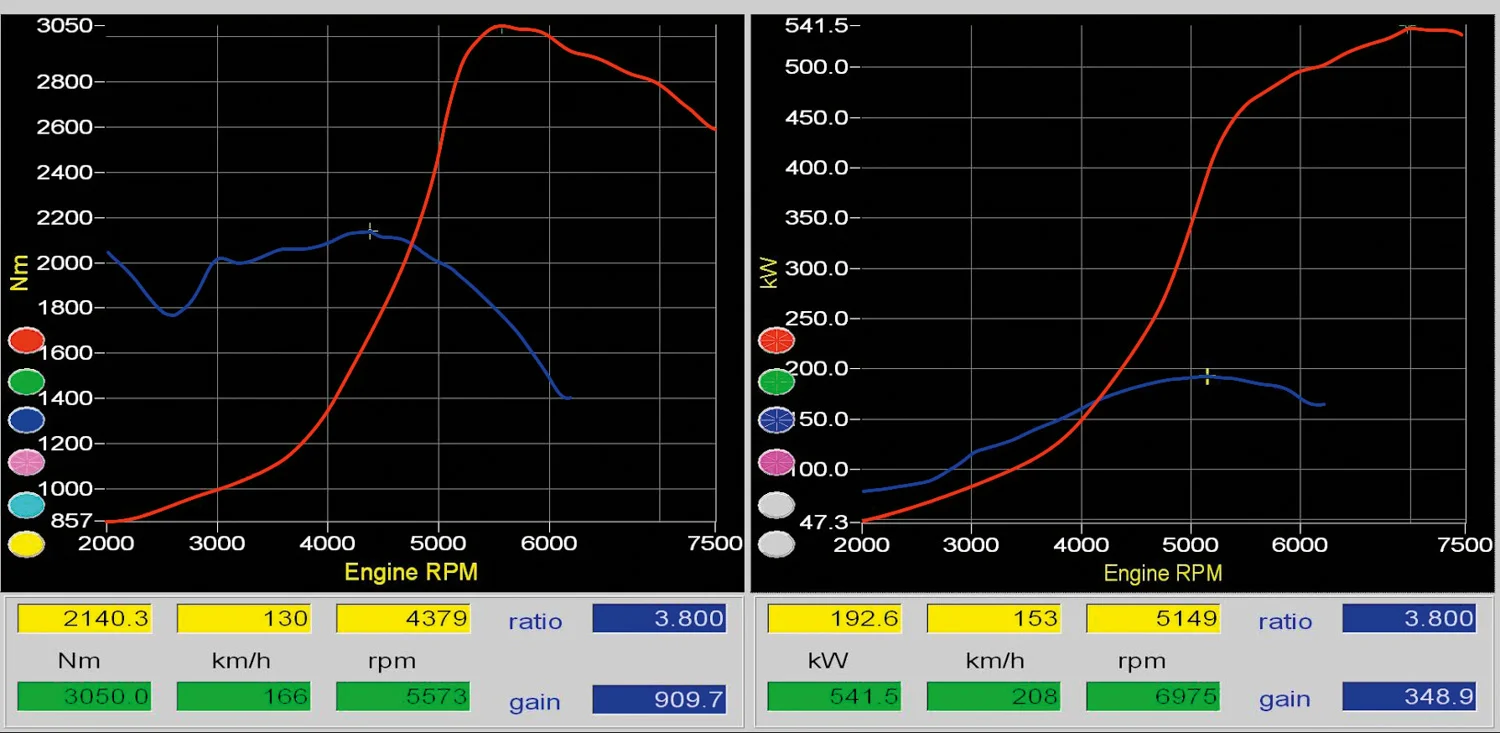Image resolution: width=1500 pixels, height=733 pixels.
Task: Select the red trace channel icon on torque chart
Action: [x=26, y=340]
